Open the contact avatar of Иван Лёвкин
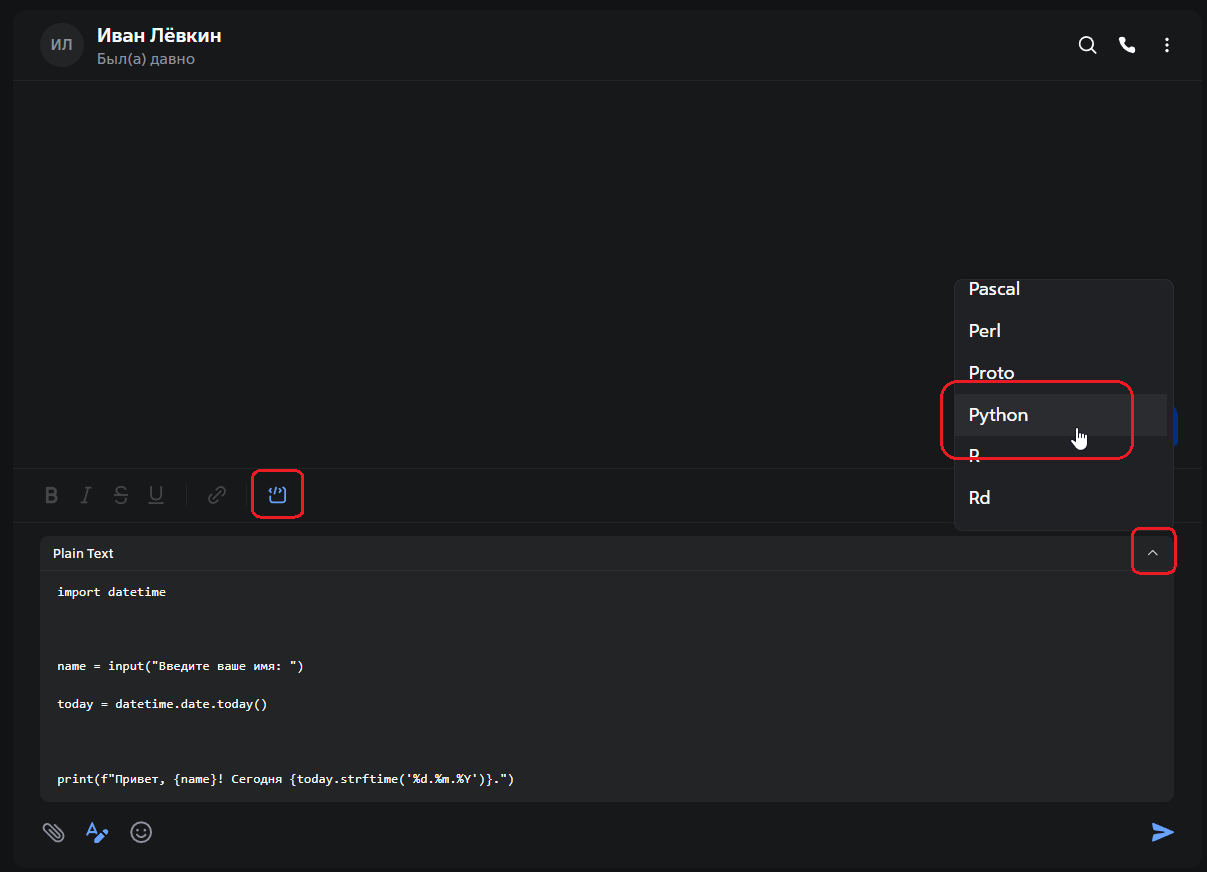 (x=61, y=44)
